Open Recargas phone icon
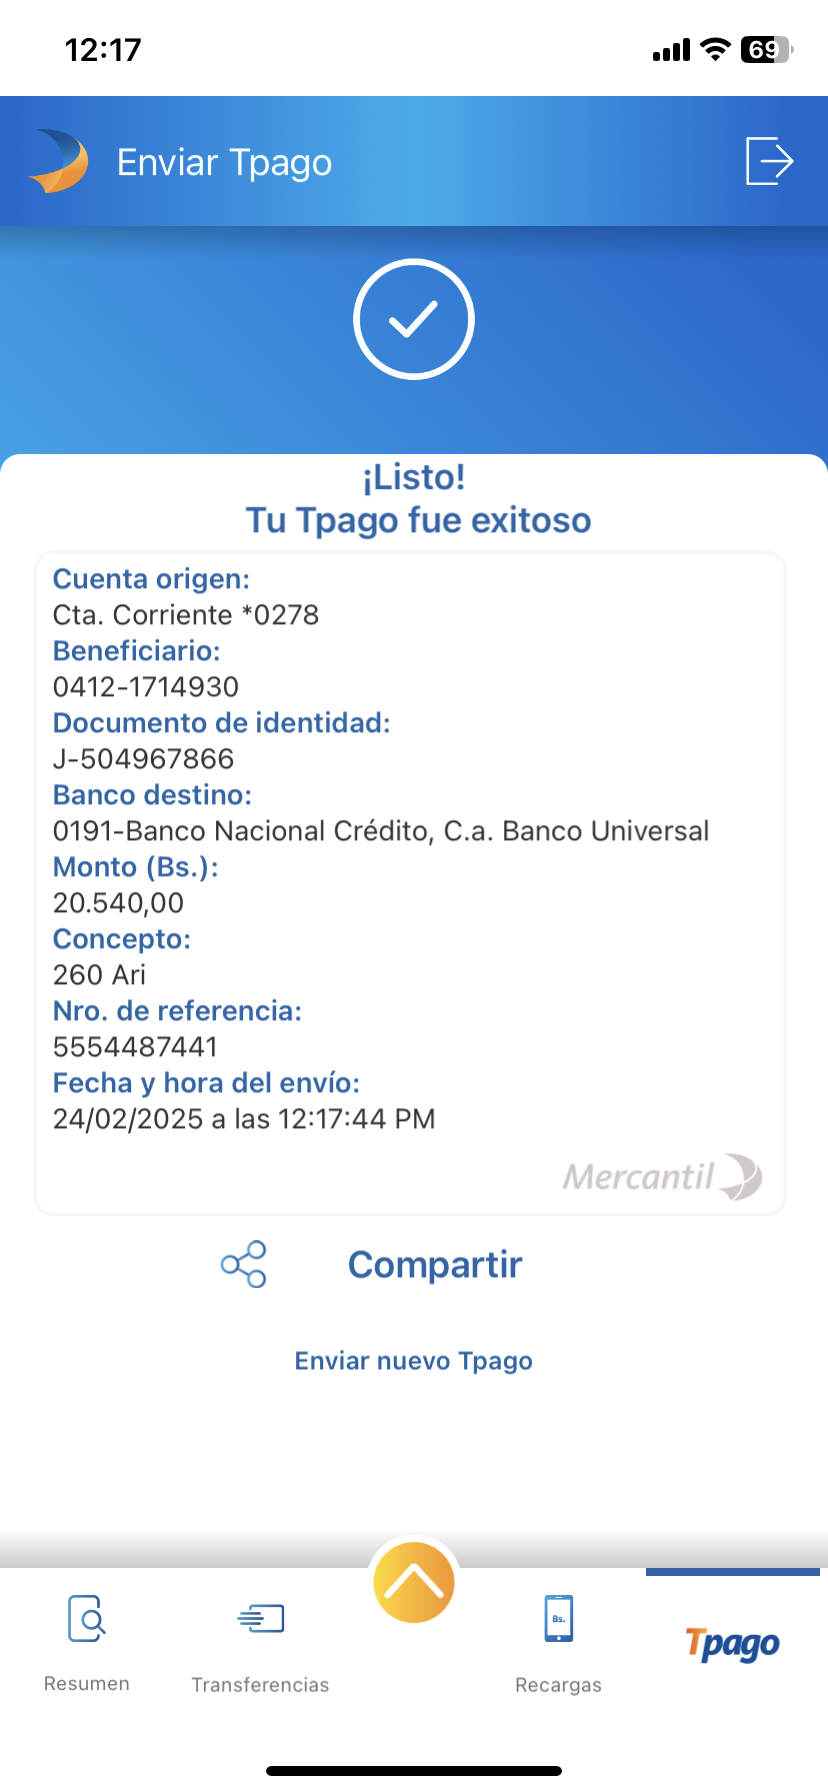 558,1618
